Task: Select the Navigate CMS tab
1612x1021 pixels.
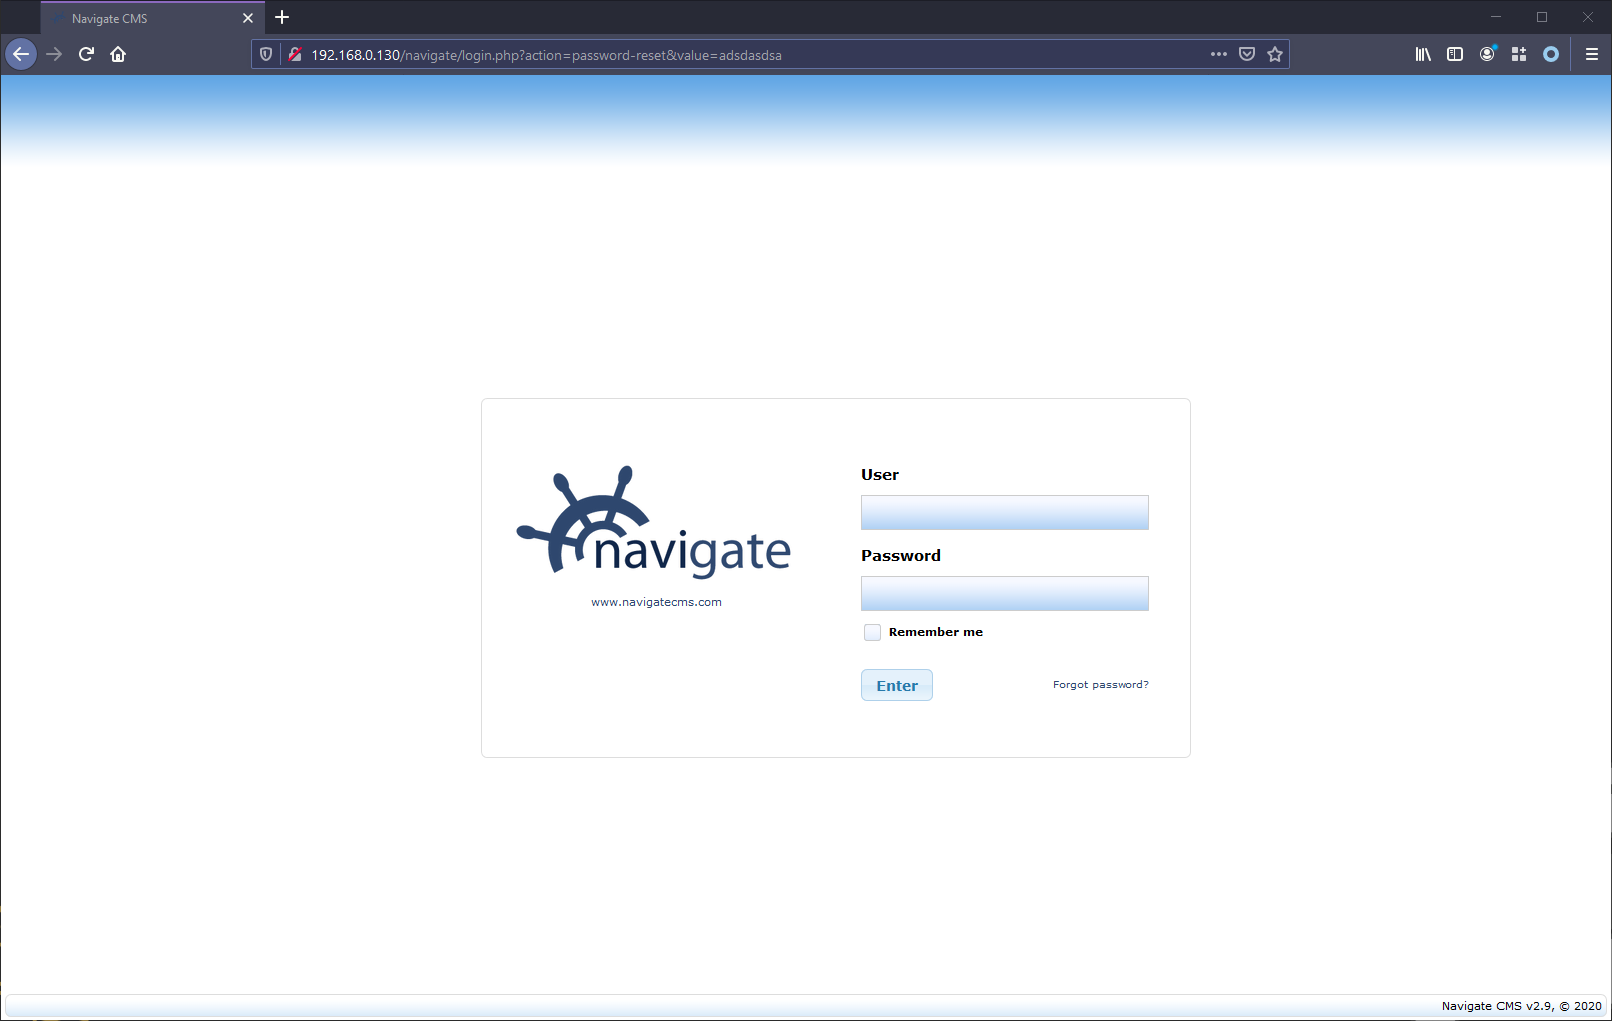Action: 153,18
